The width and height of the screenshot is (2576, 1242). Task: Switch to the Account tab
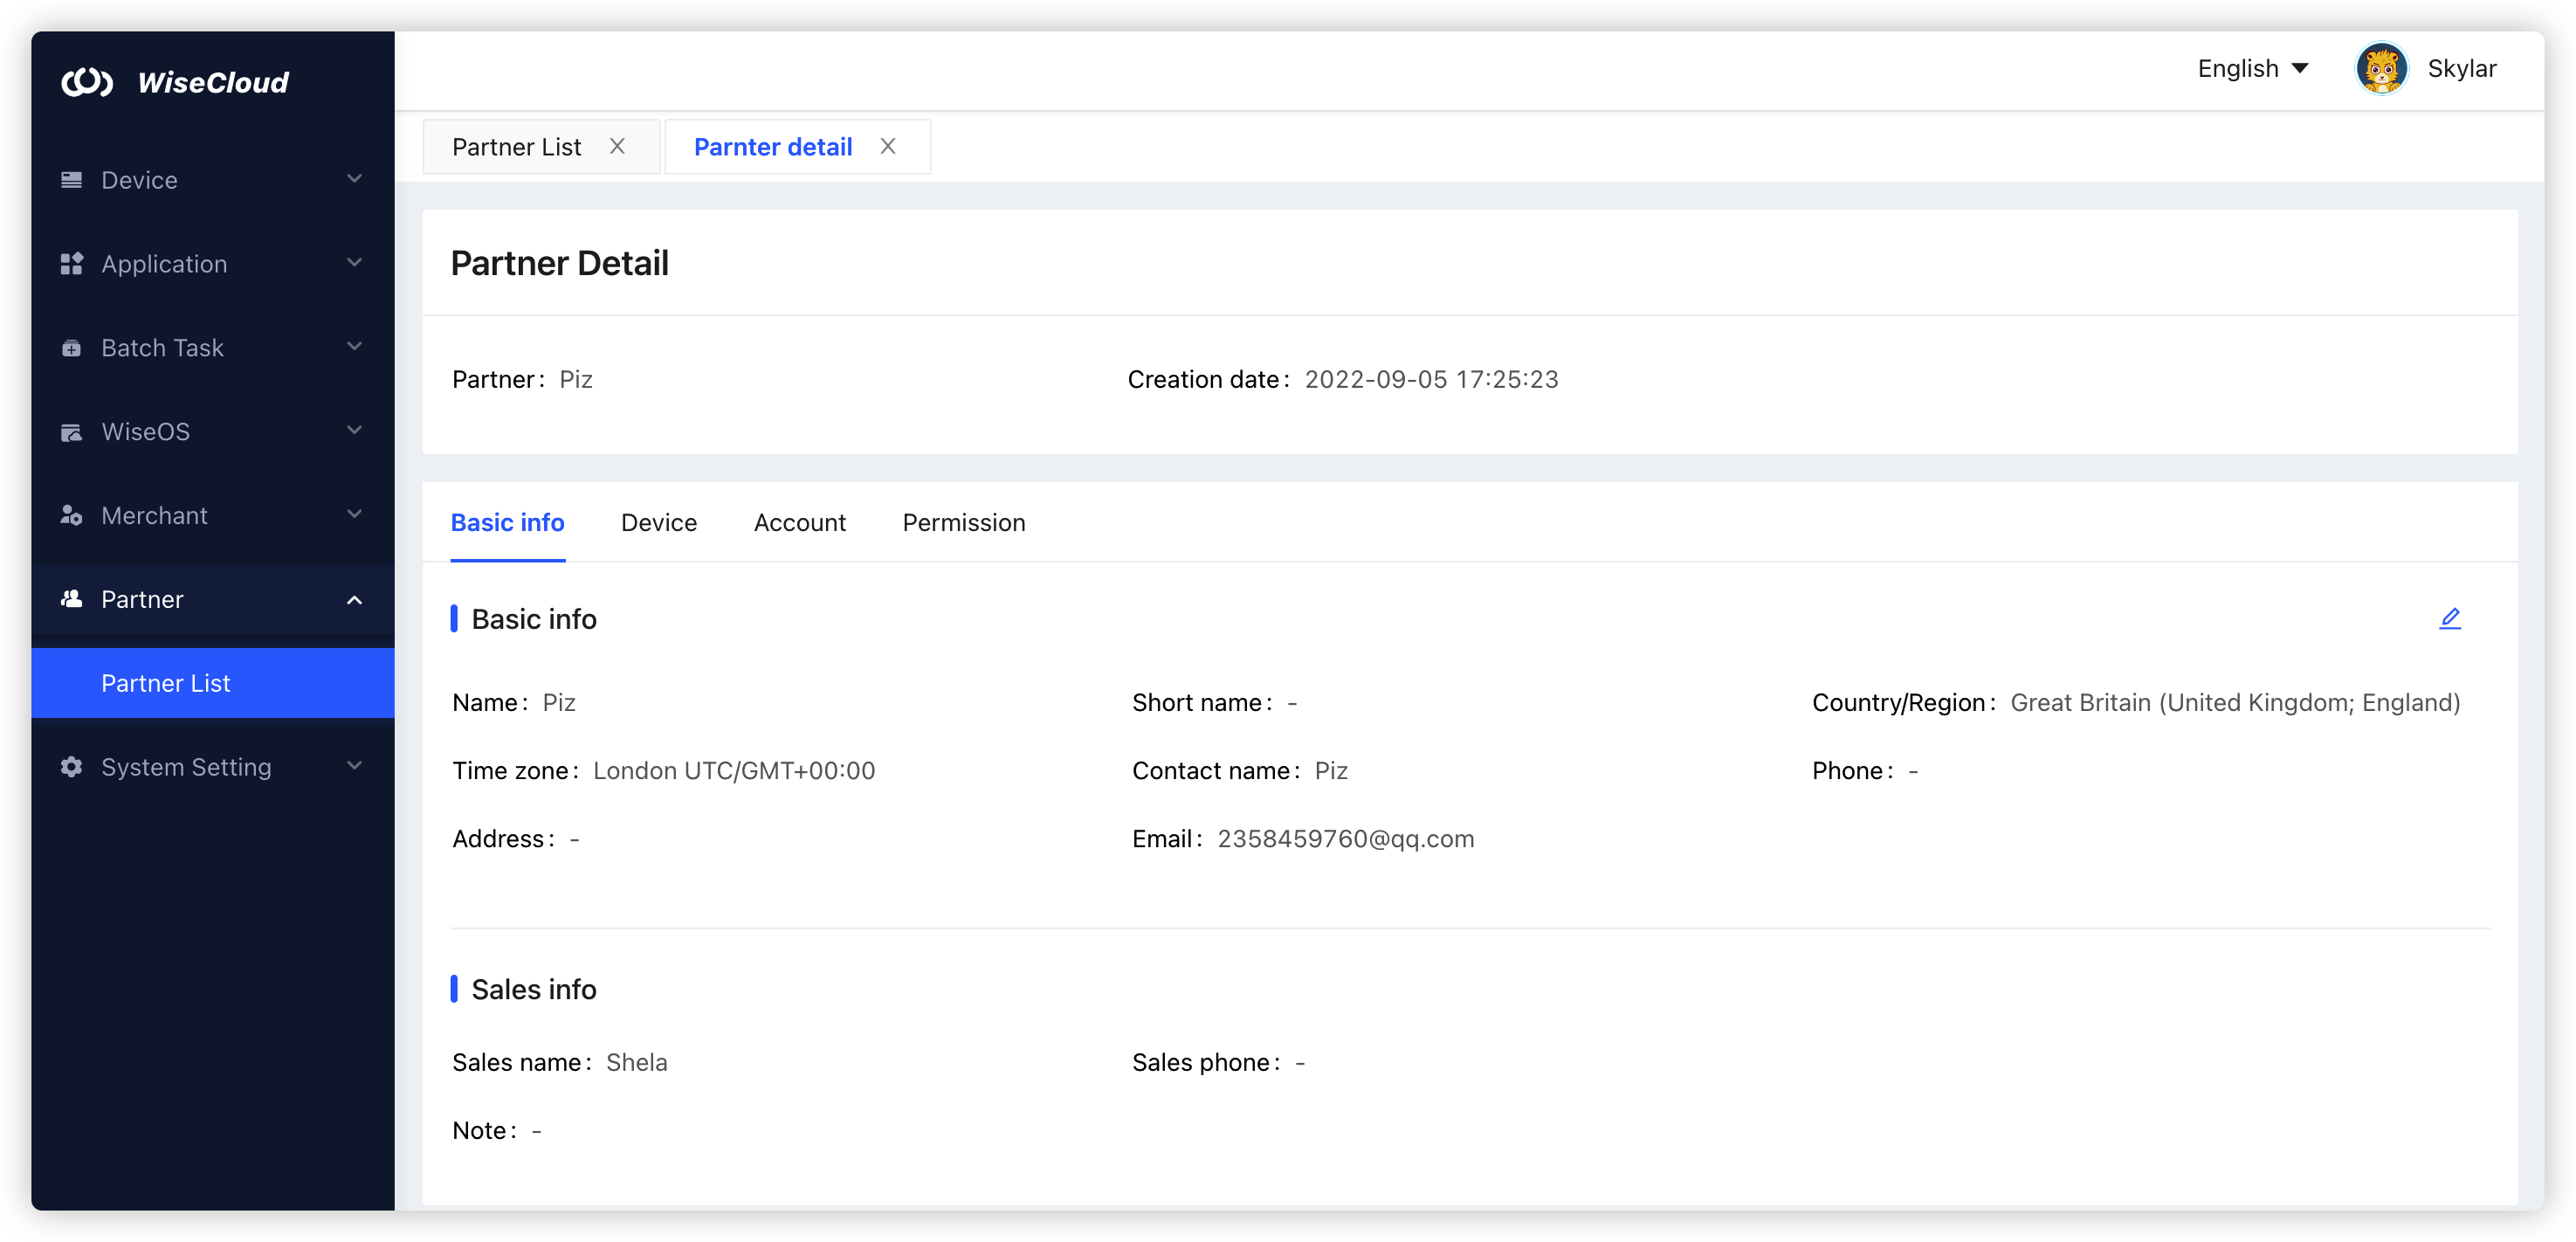point(799,523)
